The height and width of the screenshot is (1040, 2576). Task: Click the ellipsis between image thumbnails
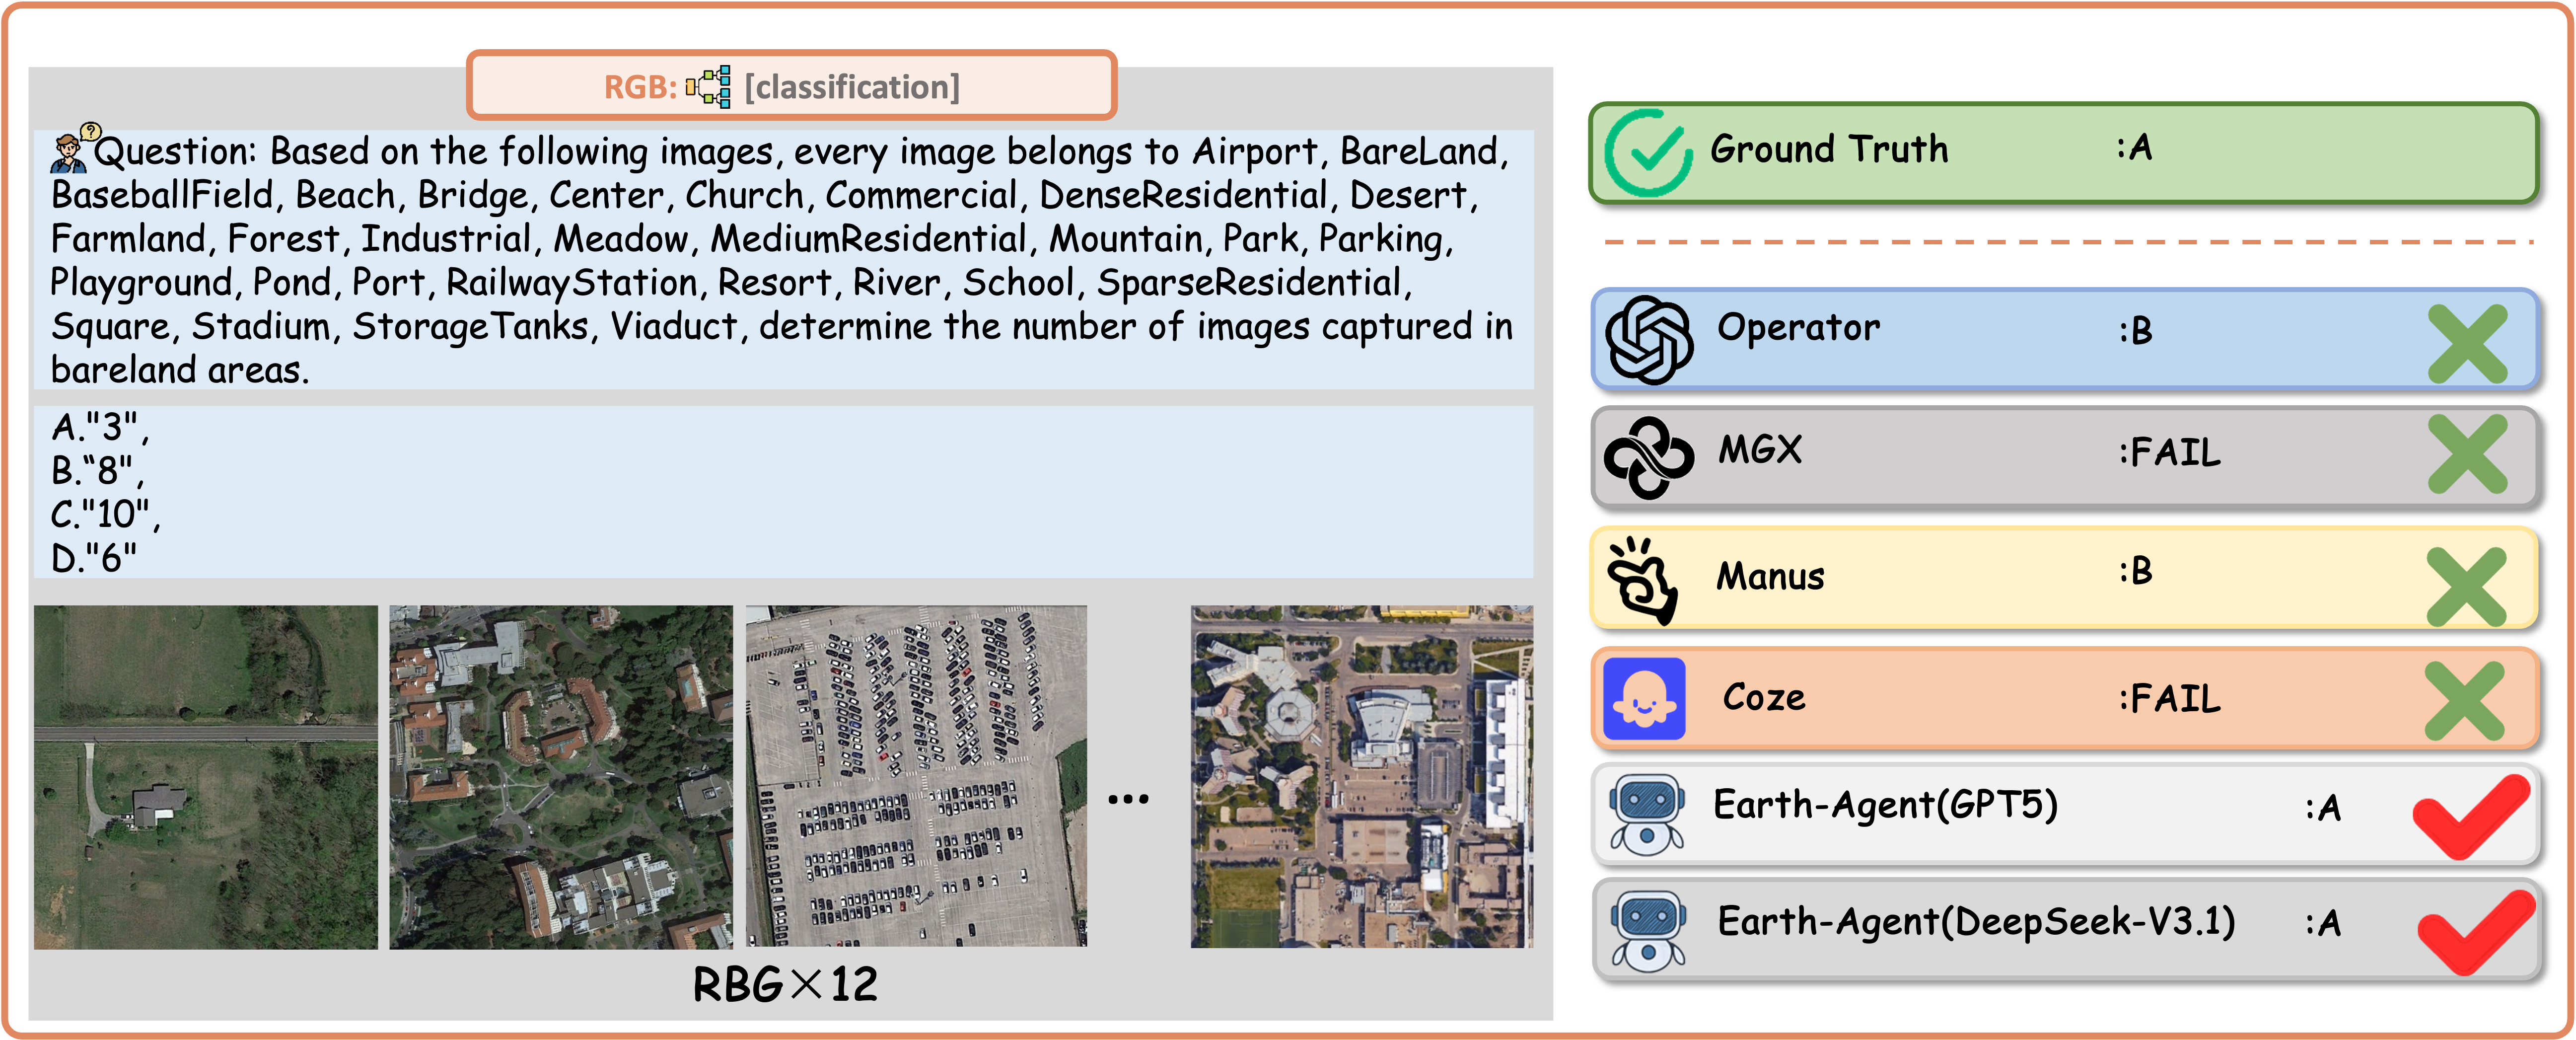point(1128,799)
